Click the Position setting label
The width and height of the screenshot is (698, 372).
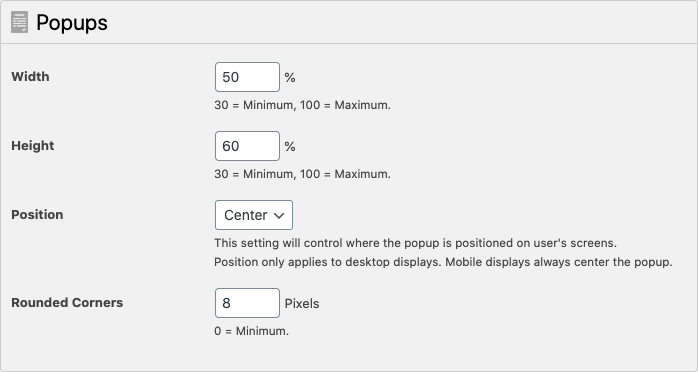37,215
